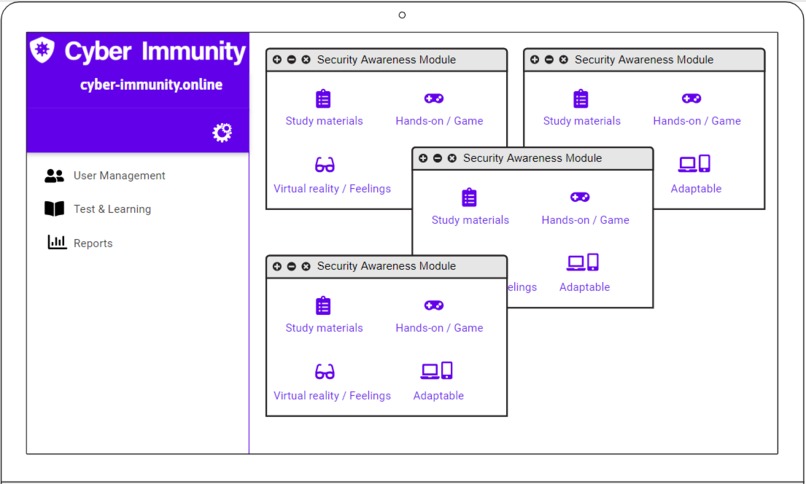Click VR glasses icon in bottom-left module
This screenshot has width=806, height=484.
point(325,371)
